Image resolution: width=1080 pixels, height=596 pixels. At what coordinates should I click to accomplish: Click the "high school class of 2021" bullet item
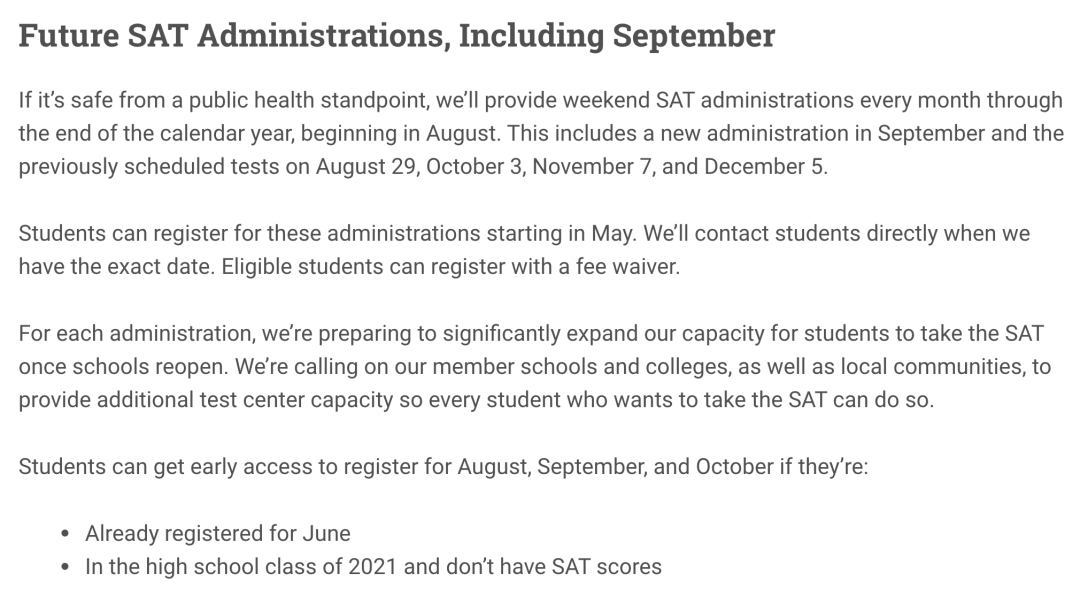pyautogui.click(x=373, y=567)
